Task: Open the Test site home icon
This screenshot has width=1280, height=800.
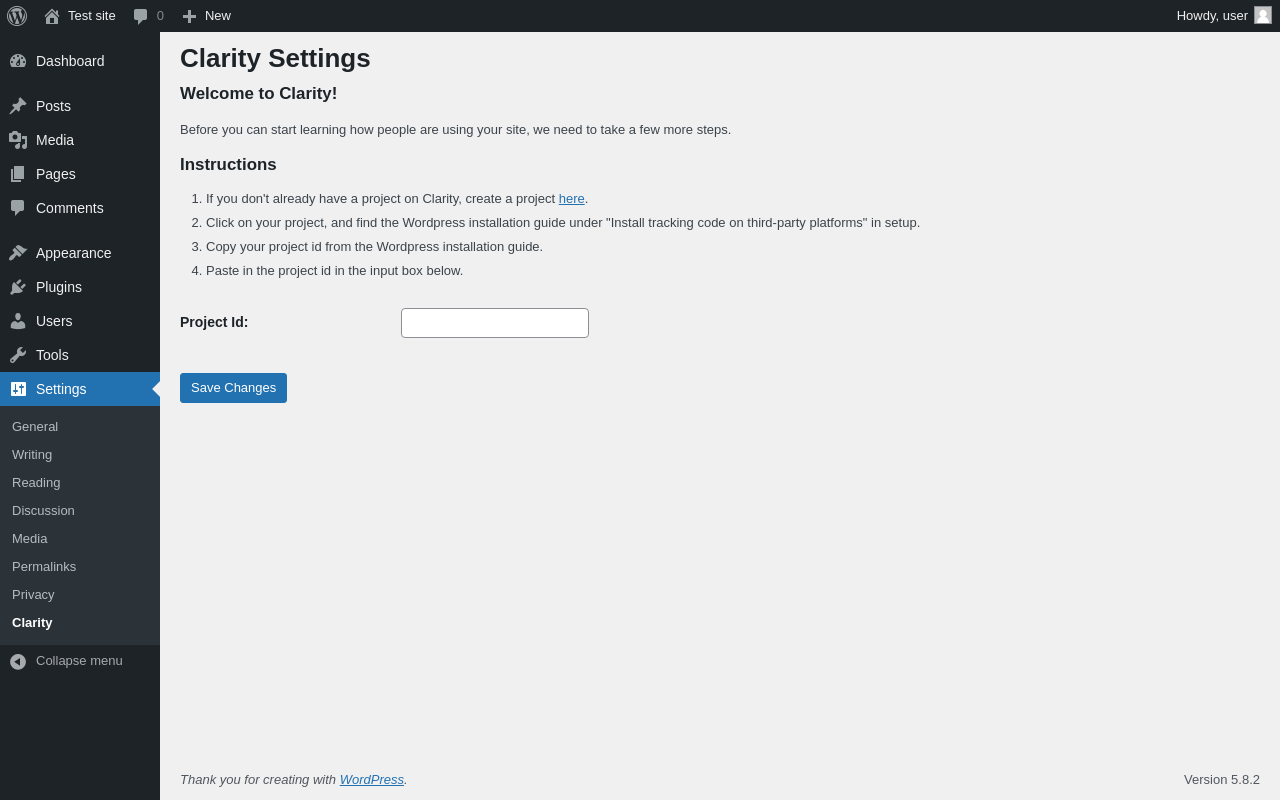Action: [x=52, y=16]
